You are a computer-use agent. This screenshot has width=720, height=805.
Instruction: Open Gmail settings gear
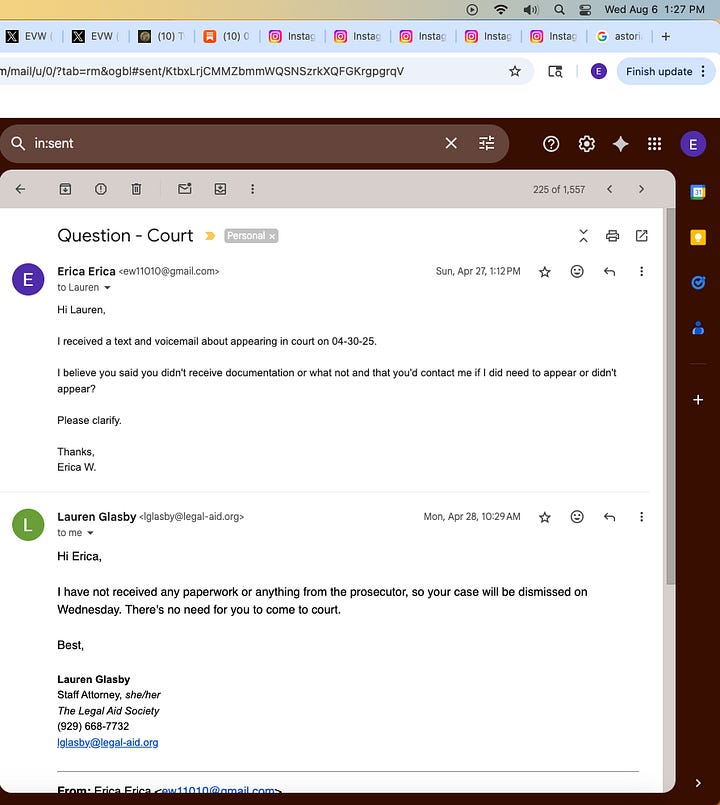(586, 144)
